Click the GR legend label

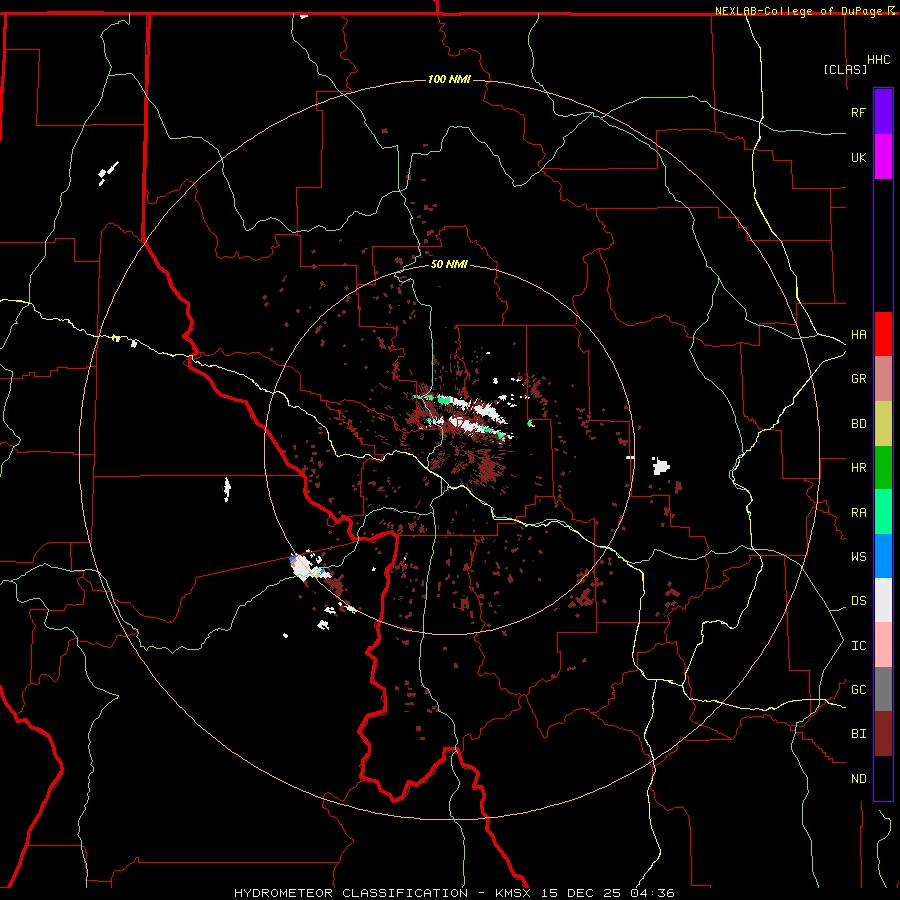[858, 379]
